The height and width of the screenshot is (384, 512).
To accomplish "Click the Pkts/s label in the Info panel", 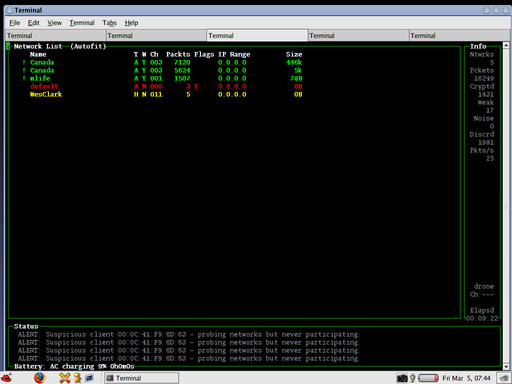I will coord(482,150).
